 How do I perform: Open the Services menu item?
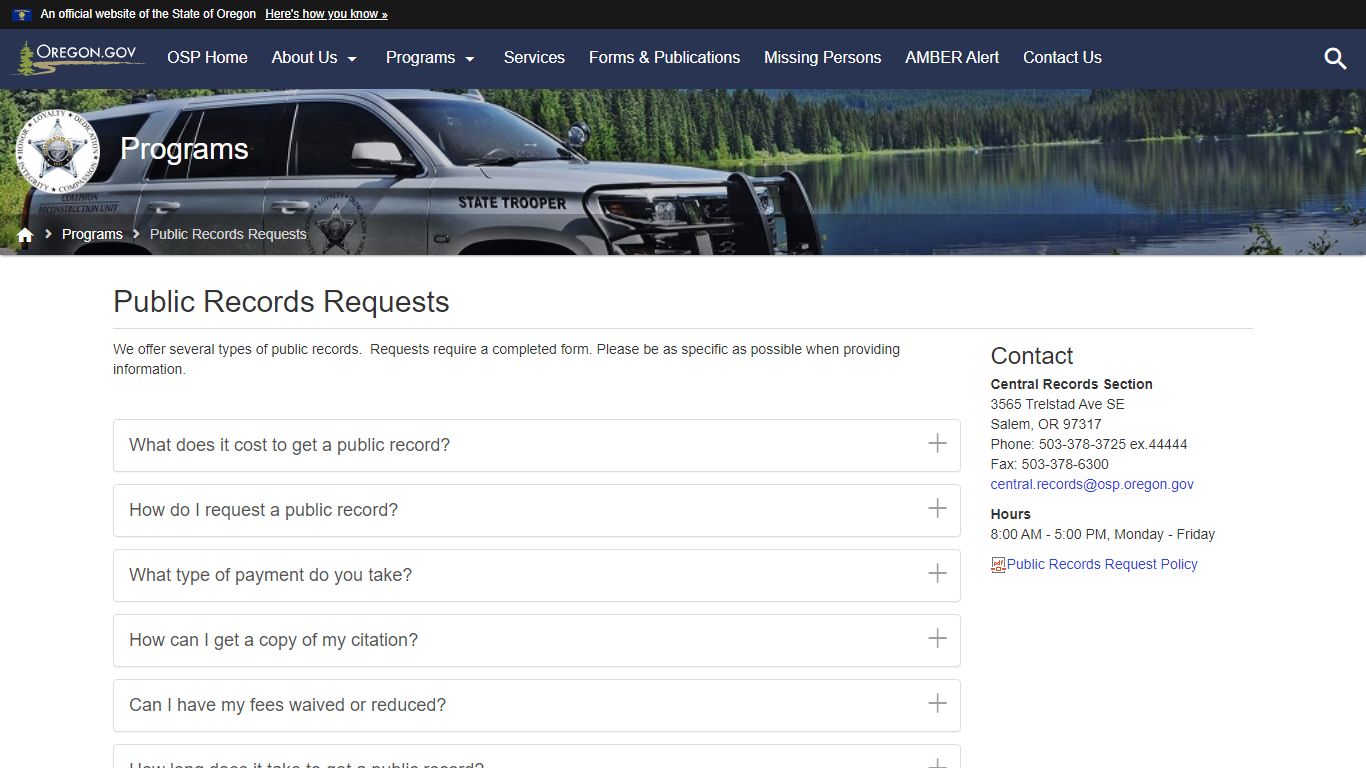click(x=534, y=58)
